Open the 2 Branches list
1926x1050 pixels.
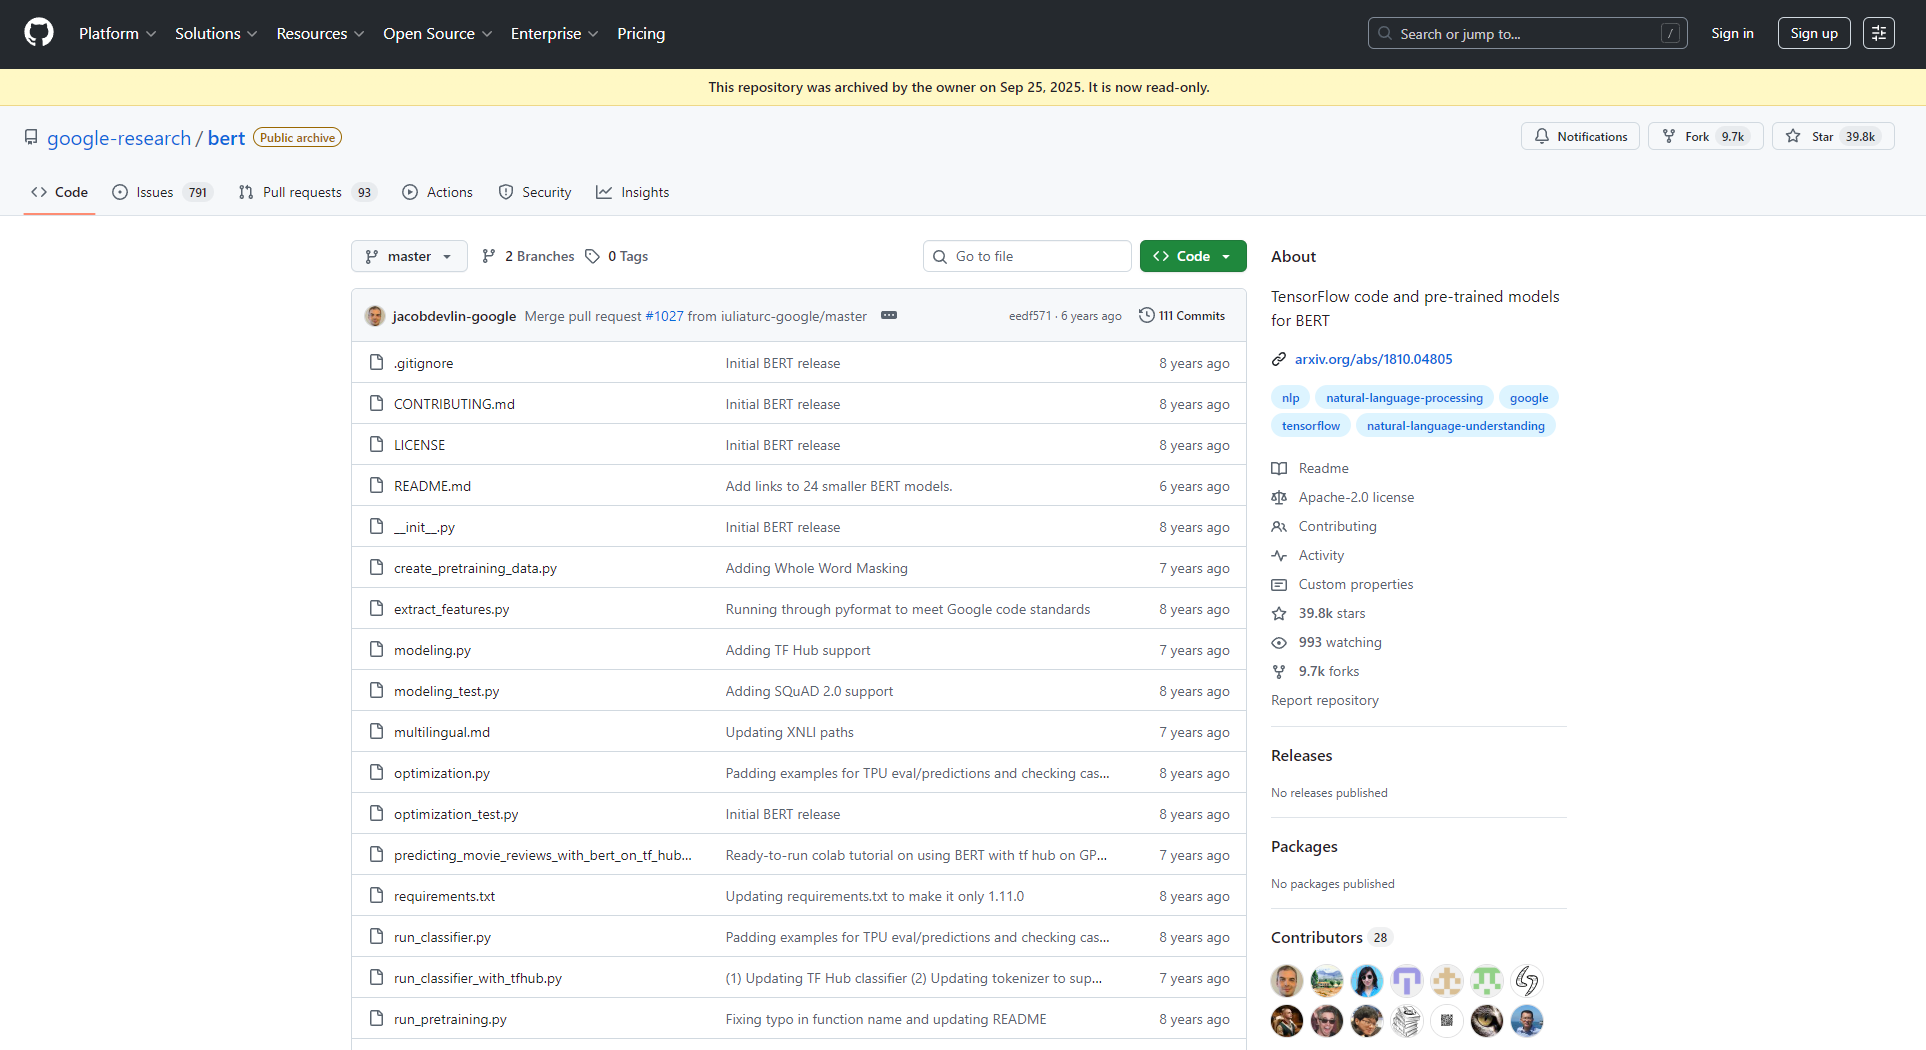coord(528,256)
